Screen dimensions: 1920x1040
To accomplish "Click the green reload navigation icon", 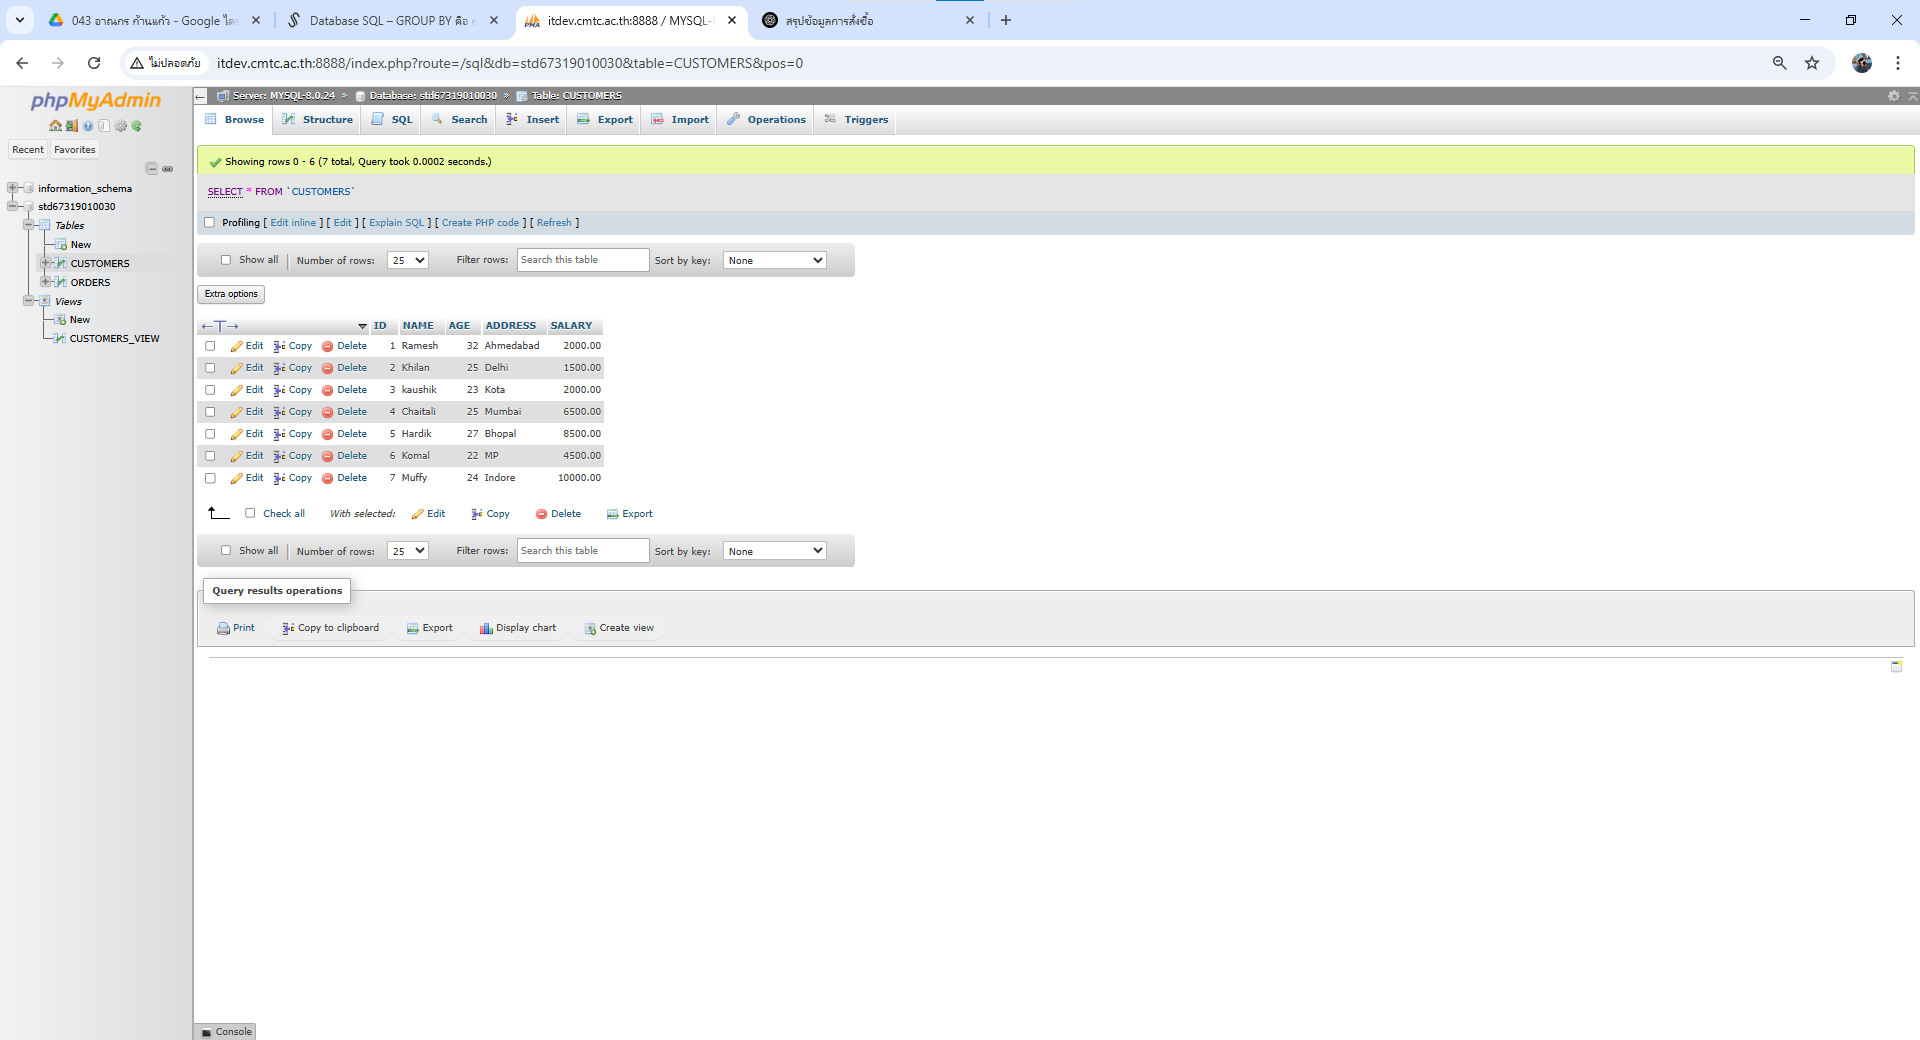I will point(137,126).
